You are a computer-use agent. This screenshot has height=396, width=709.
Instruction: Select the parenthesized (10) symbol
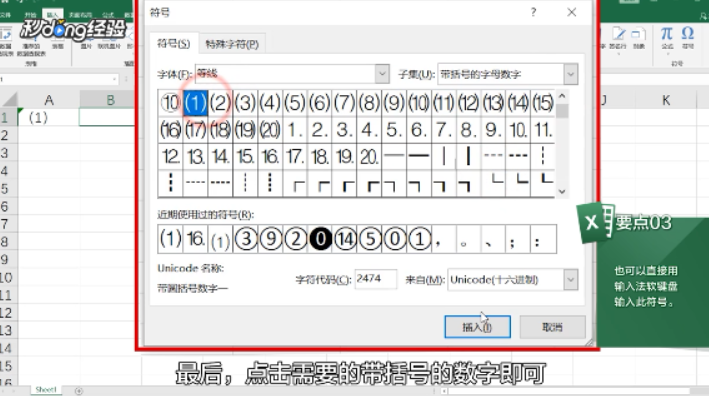pos(419,103)
